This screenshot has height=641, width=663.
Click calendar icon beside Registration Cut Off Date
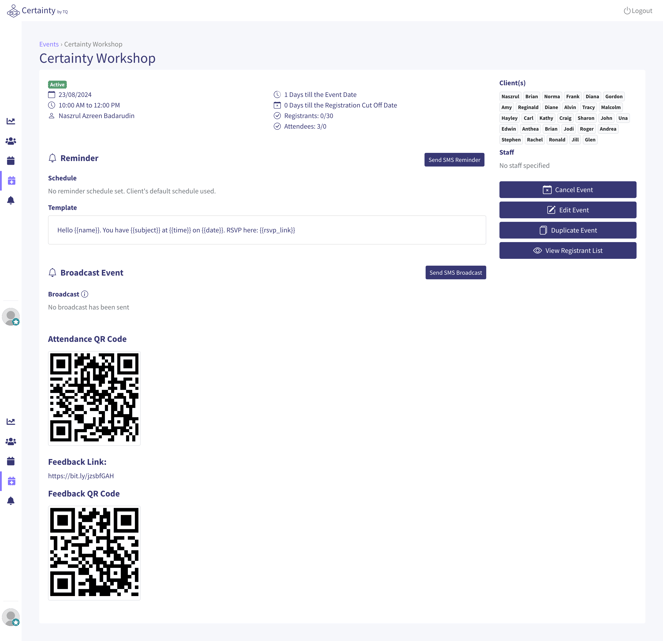[x=277, y=105]
